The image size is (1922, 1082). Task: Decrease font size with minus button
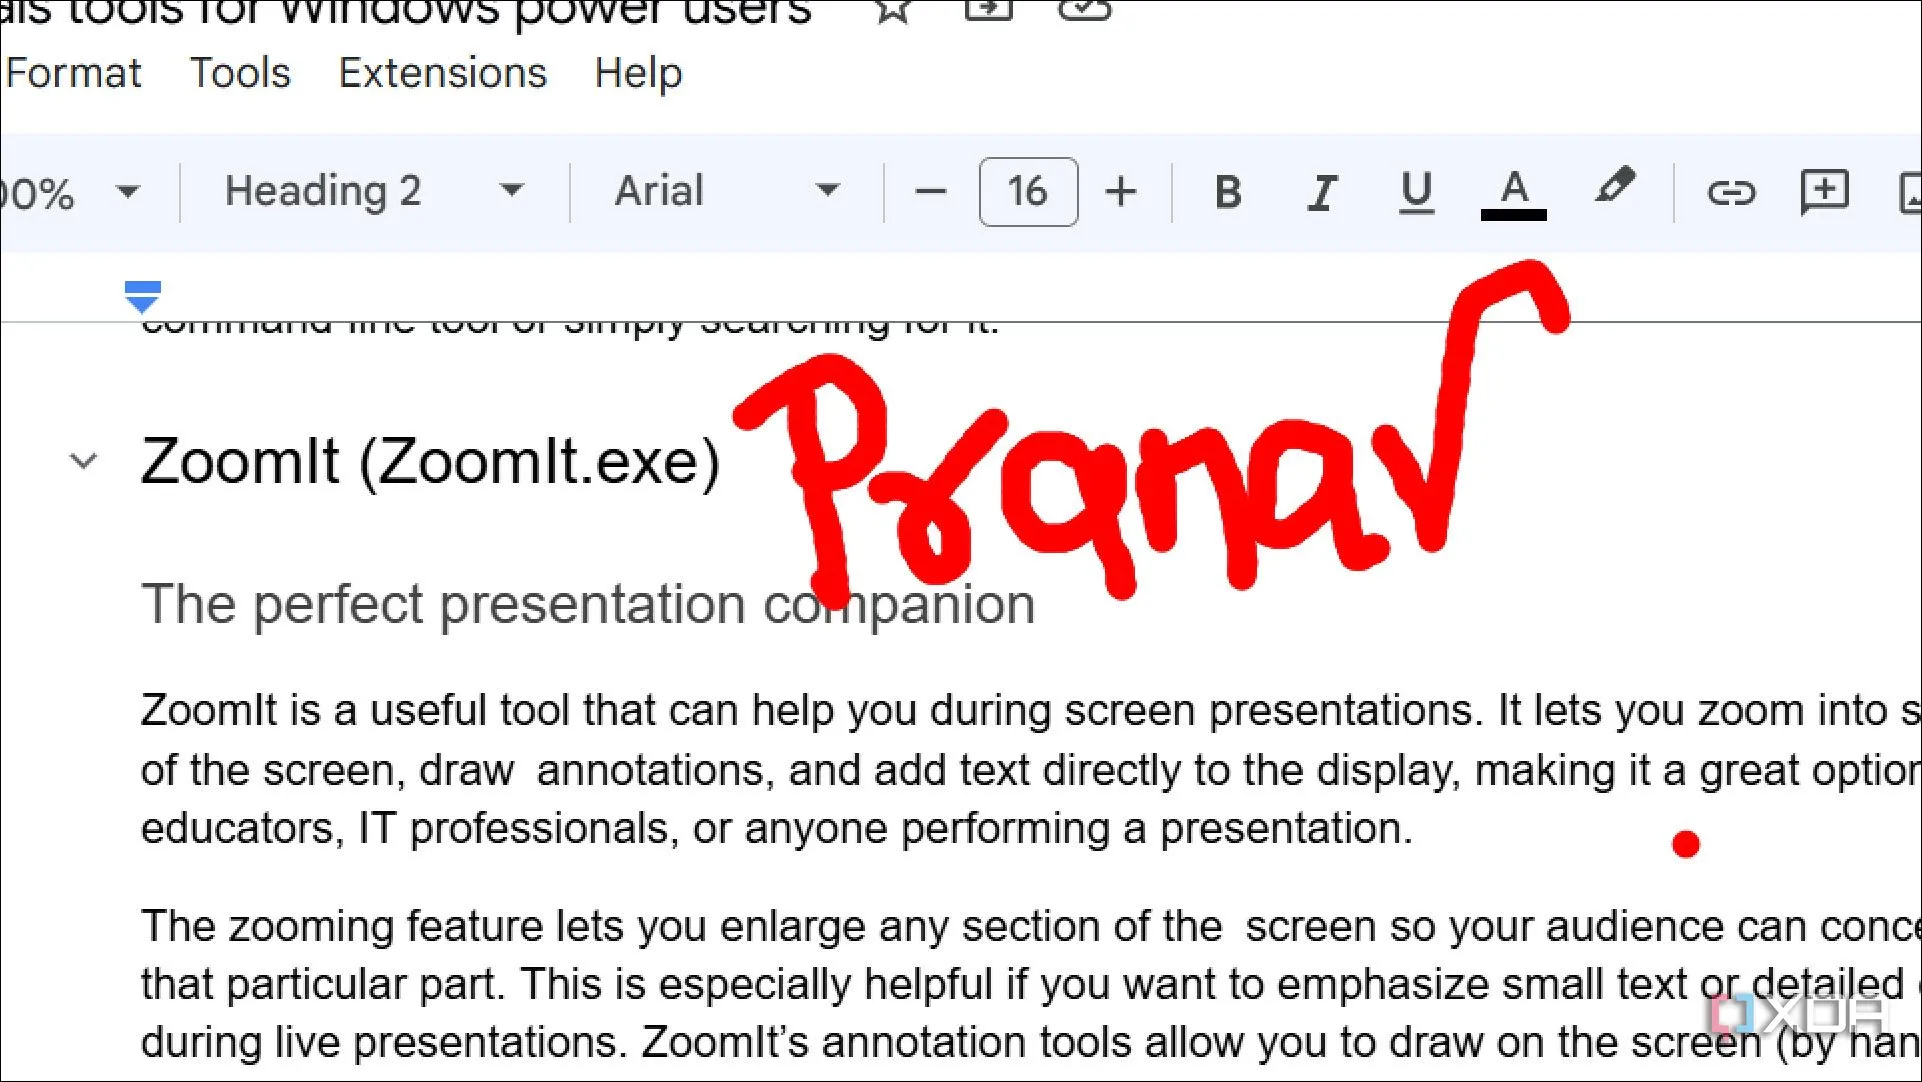(930, 191)
